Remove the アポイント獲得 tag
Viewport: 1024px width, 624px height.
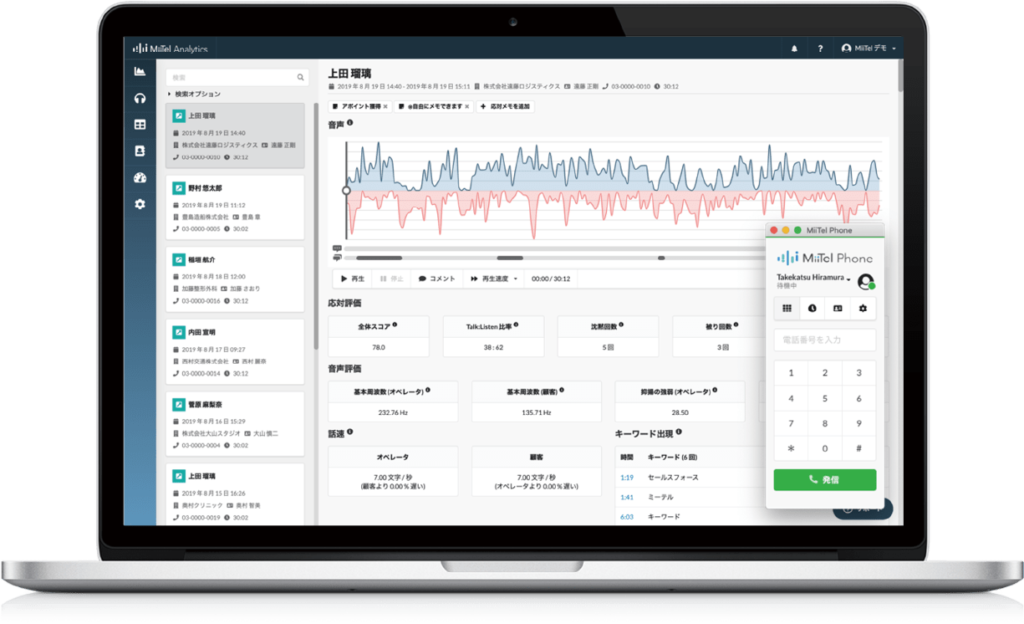pos(385,106)
